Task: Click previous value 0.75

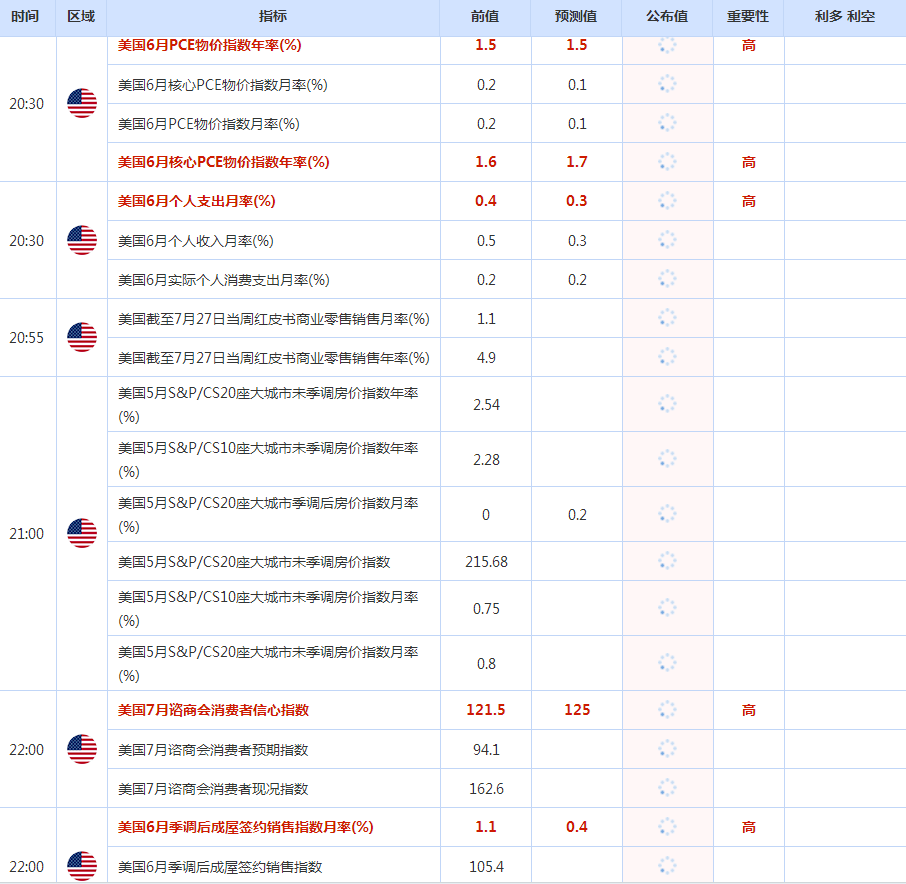Action: click(486, 608)
